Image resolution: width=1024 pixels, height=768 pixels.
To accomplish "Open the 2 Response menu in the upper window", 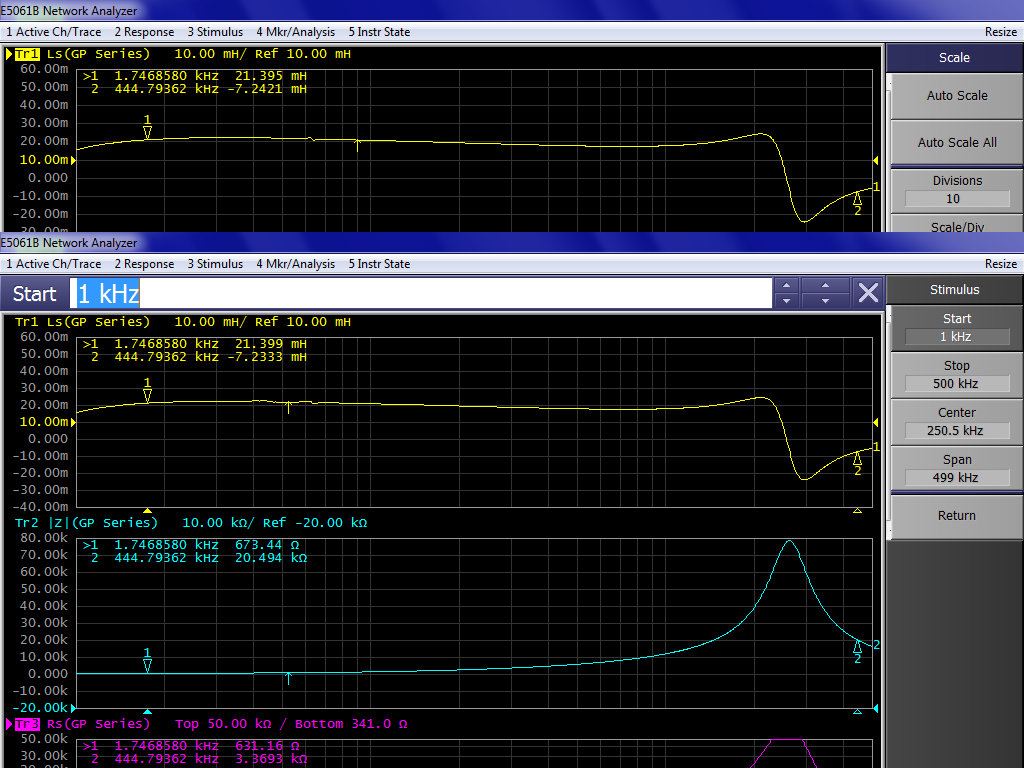I will tap(144, 32).
